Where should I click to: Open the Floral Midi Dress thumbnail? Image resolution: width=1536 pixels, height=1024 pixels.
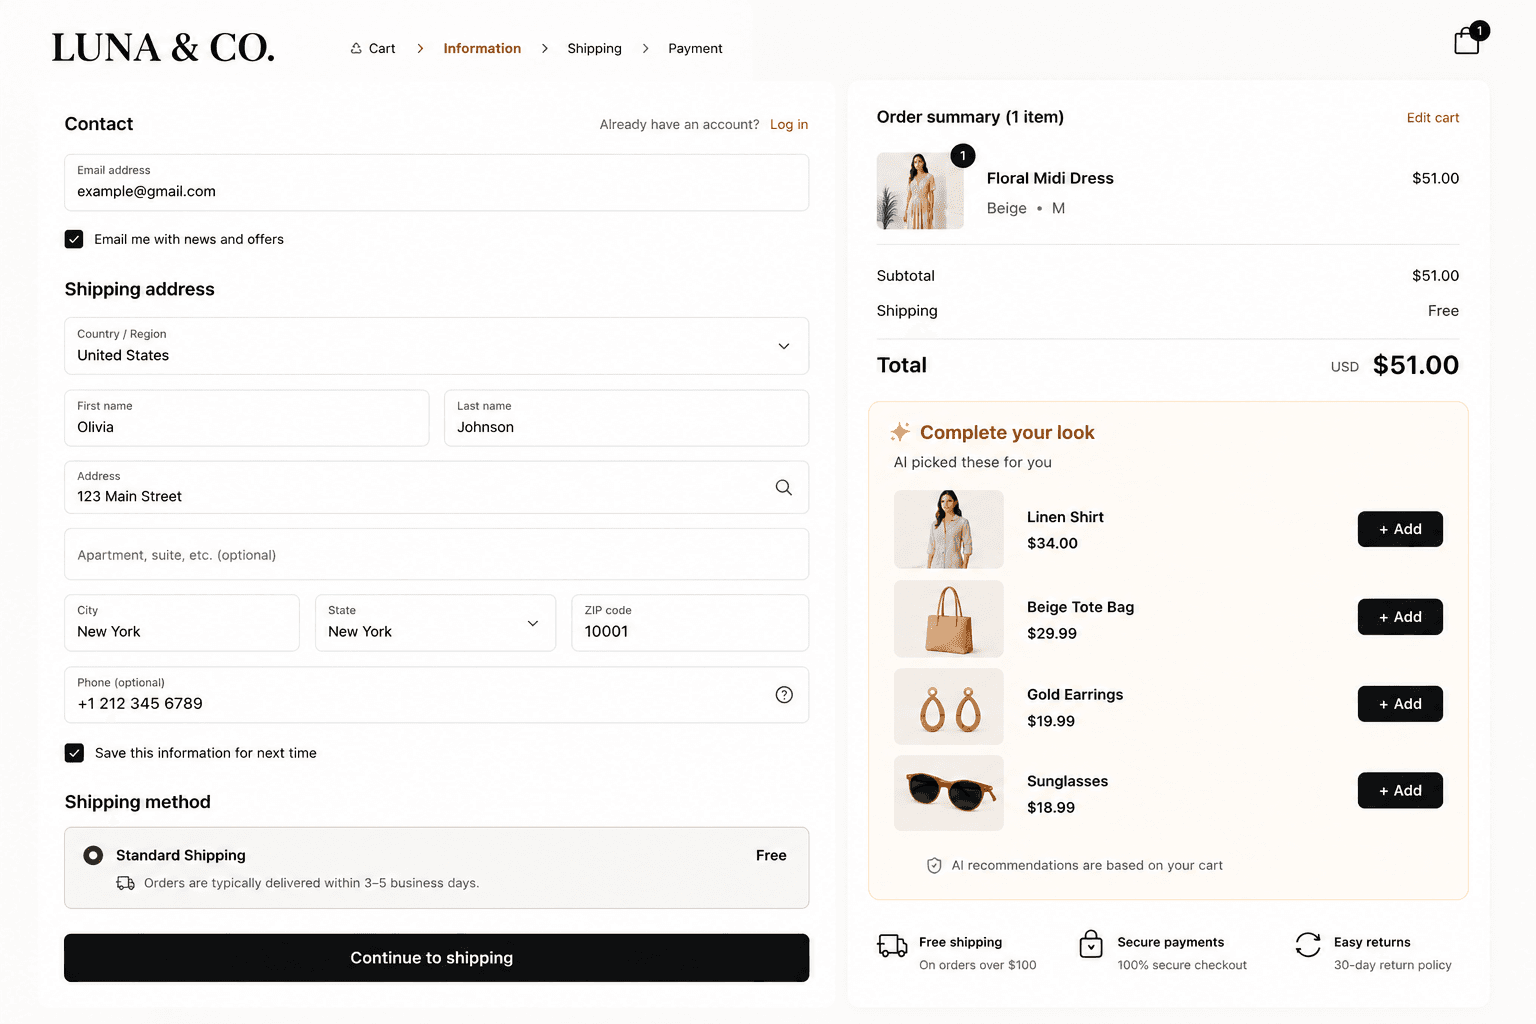coord(920,191)
